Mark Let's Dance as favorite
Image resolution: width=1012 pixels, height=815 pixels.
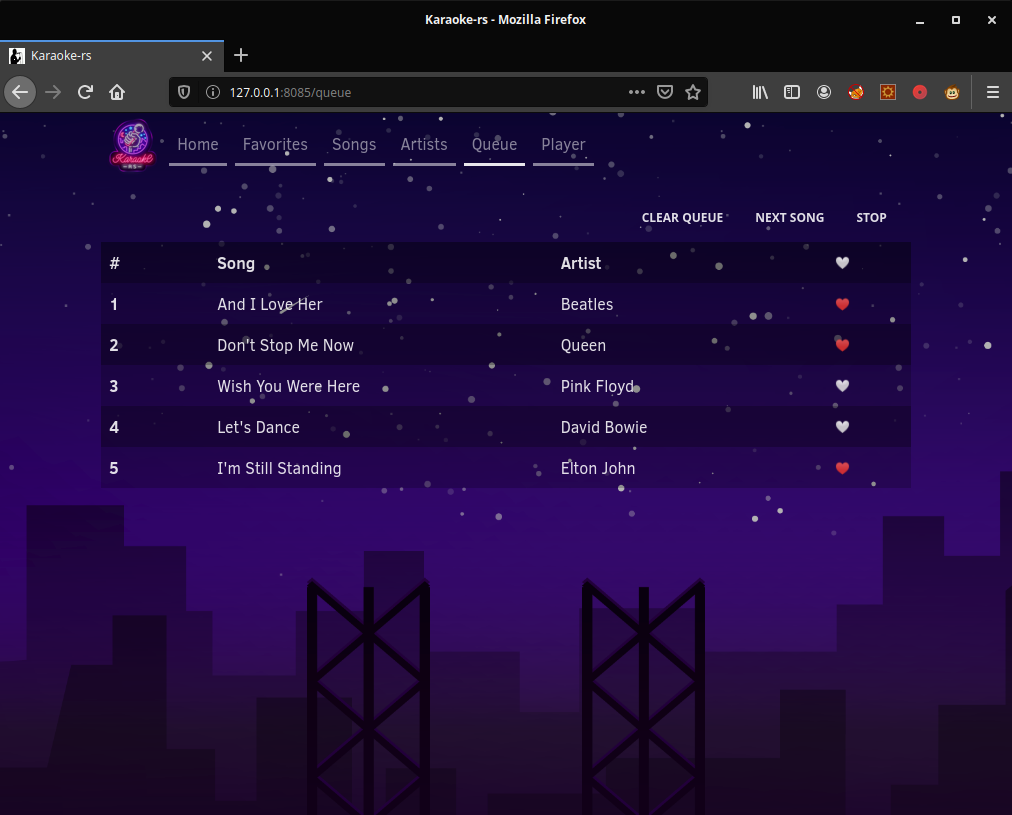pyautogui.click(x=842, y=427)
